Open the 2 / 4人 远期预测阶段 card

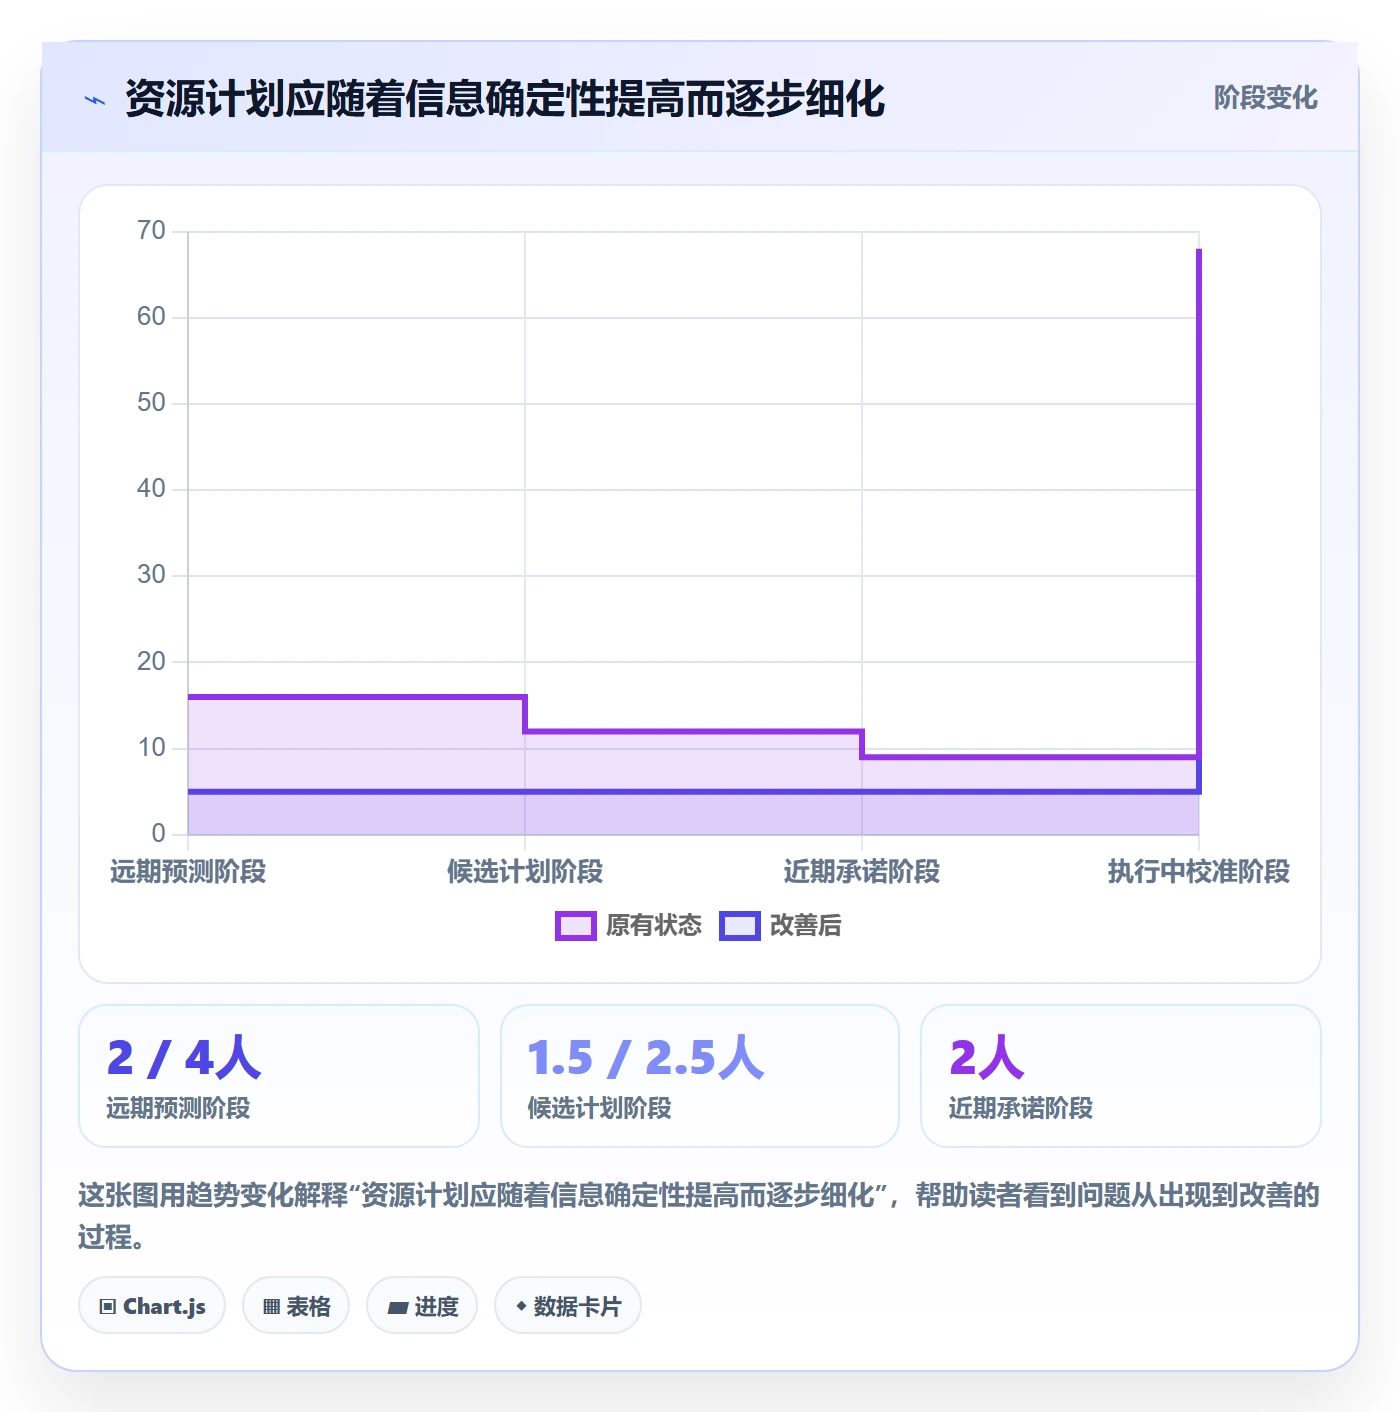(x=279, y=1076)
